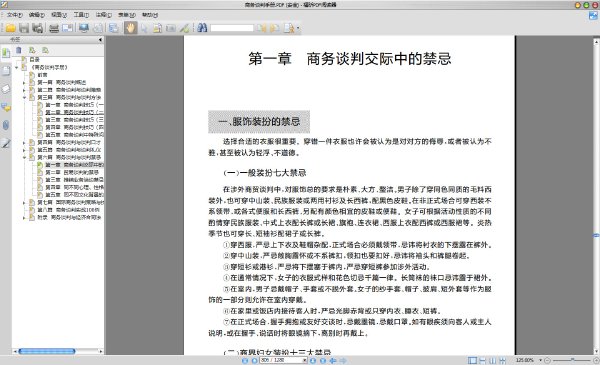The height and width of the screenshot is (365, 600).
Task: Open a file with the folder icon
Action: point(10,28)
